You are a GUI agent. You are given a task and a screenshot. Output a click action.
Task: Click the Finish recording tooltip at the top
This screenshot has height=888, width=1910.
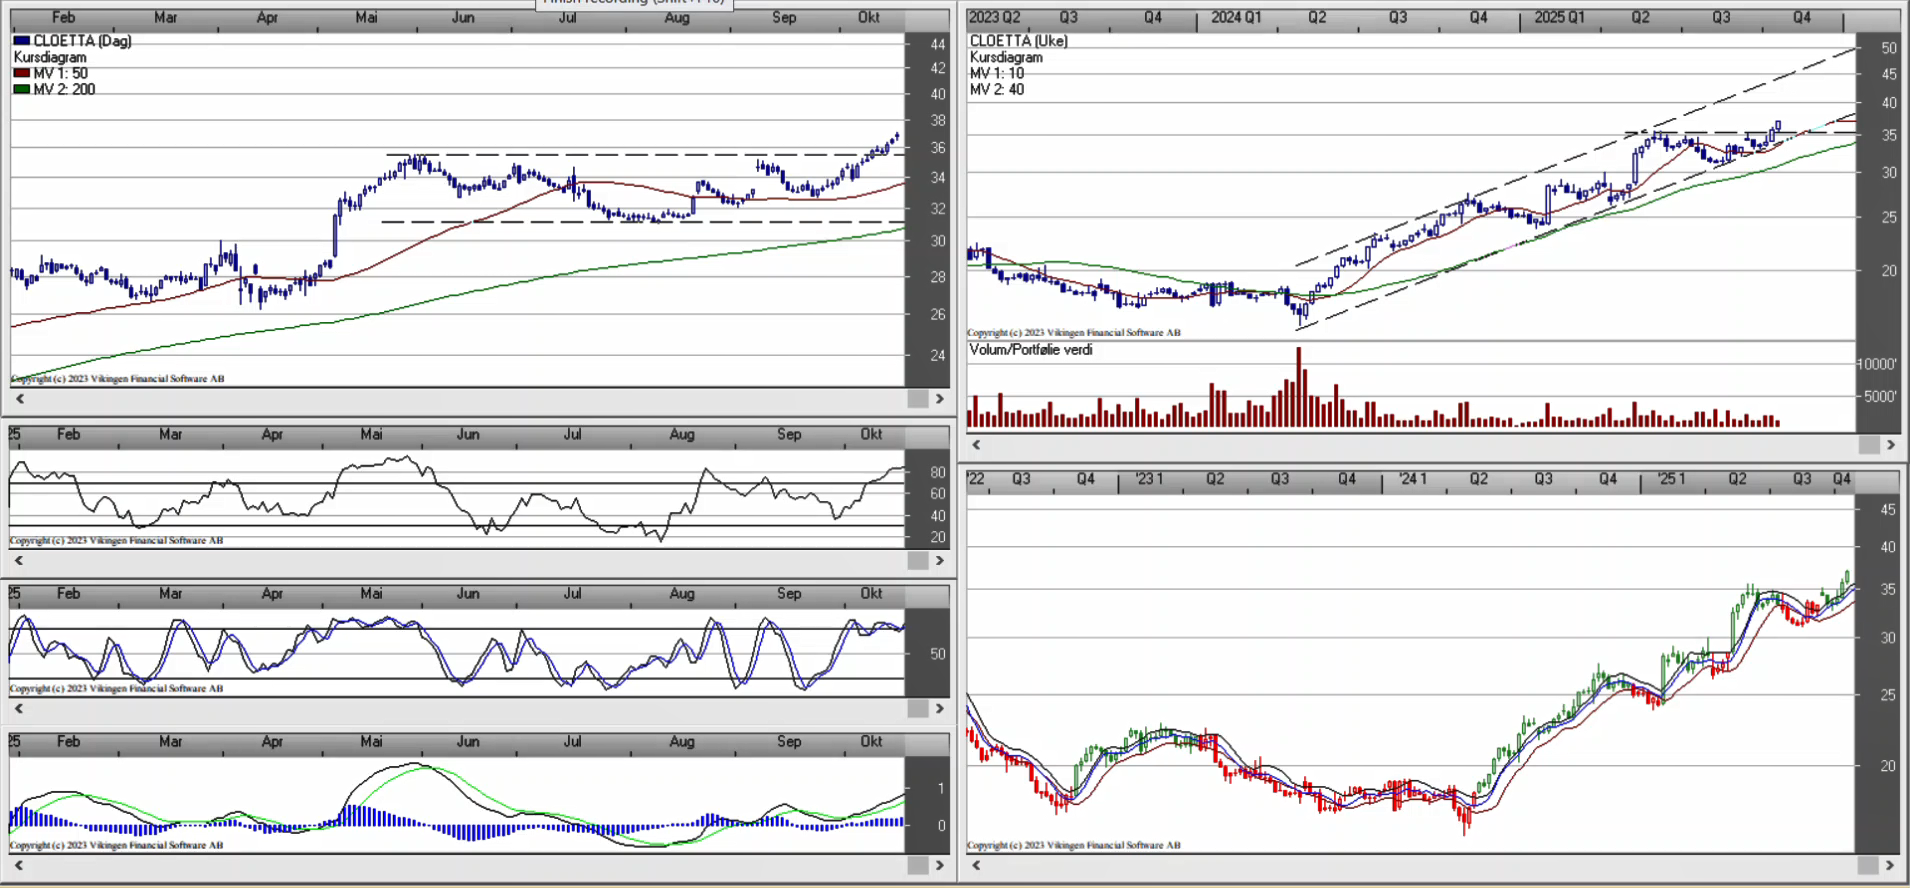(x=635, y=3)
